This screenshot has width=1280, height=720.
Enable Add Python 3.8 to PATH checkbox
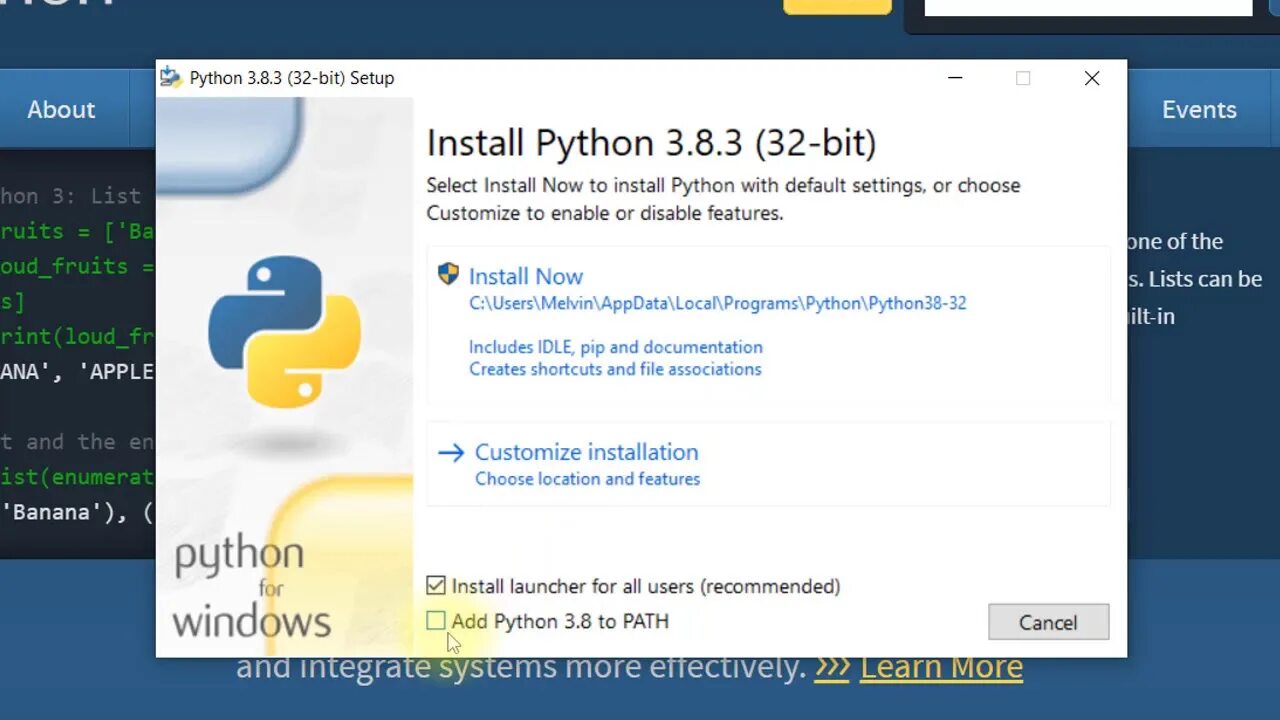pos(435,621)
